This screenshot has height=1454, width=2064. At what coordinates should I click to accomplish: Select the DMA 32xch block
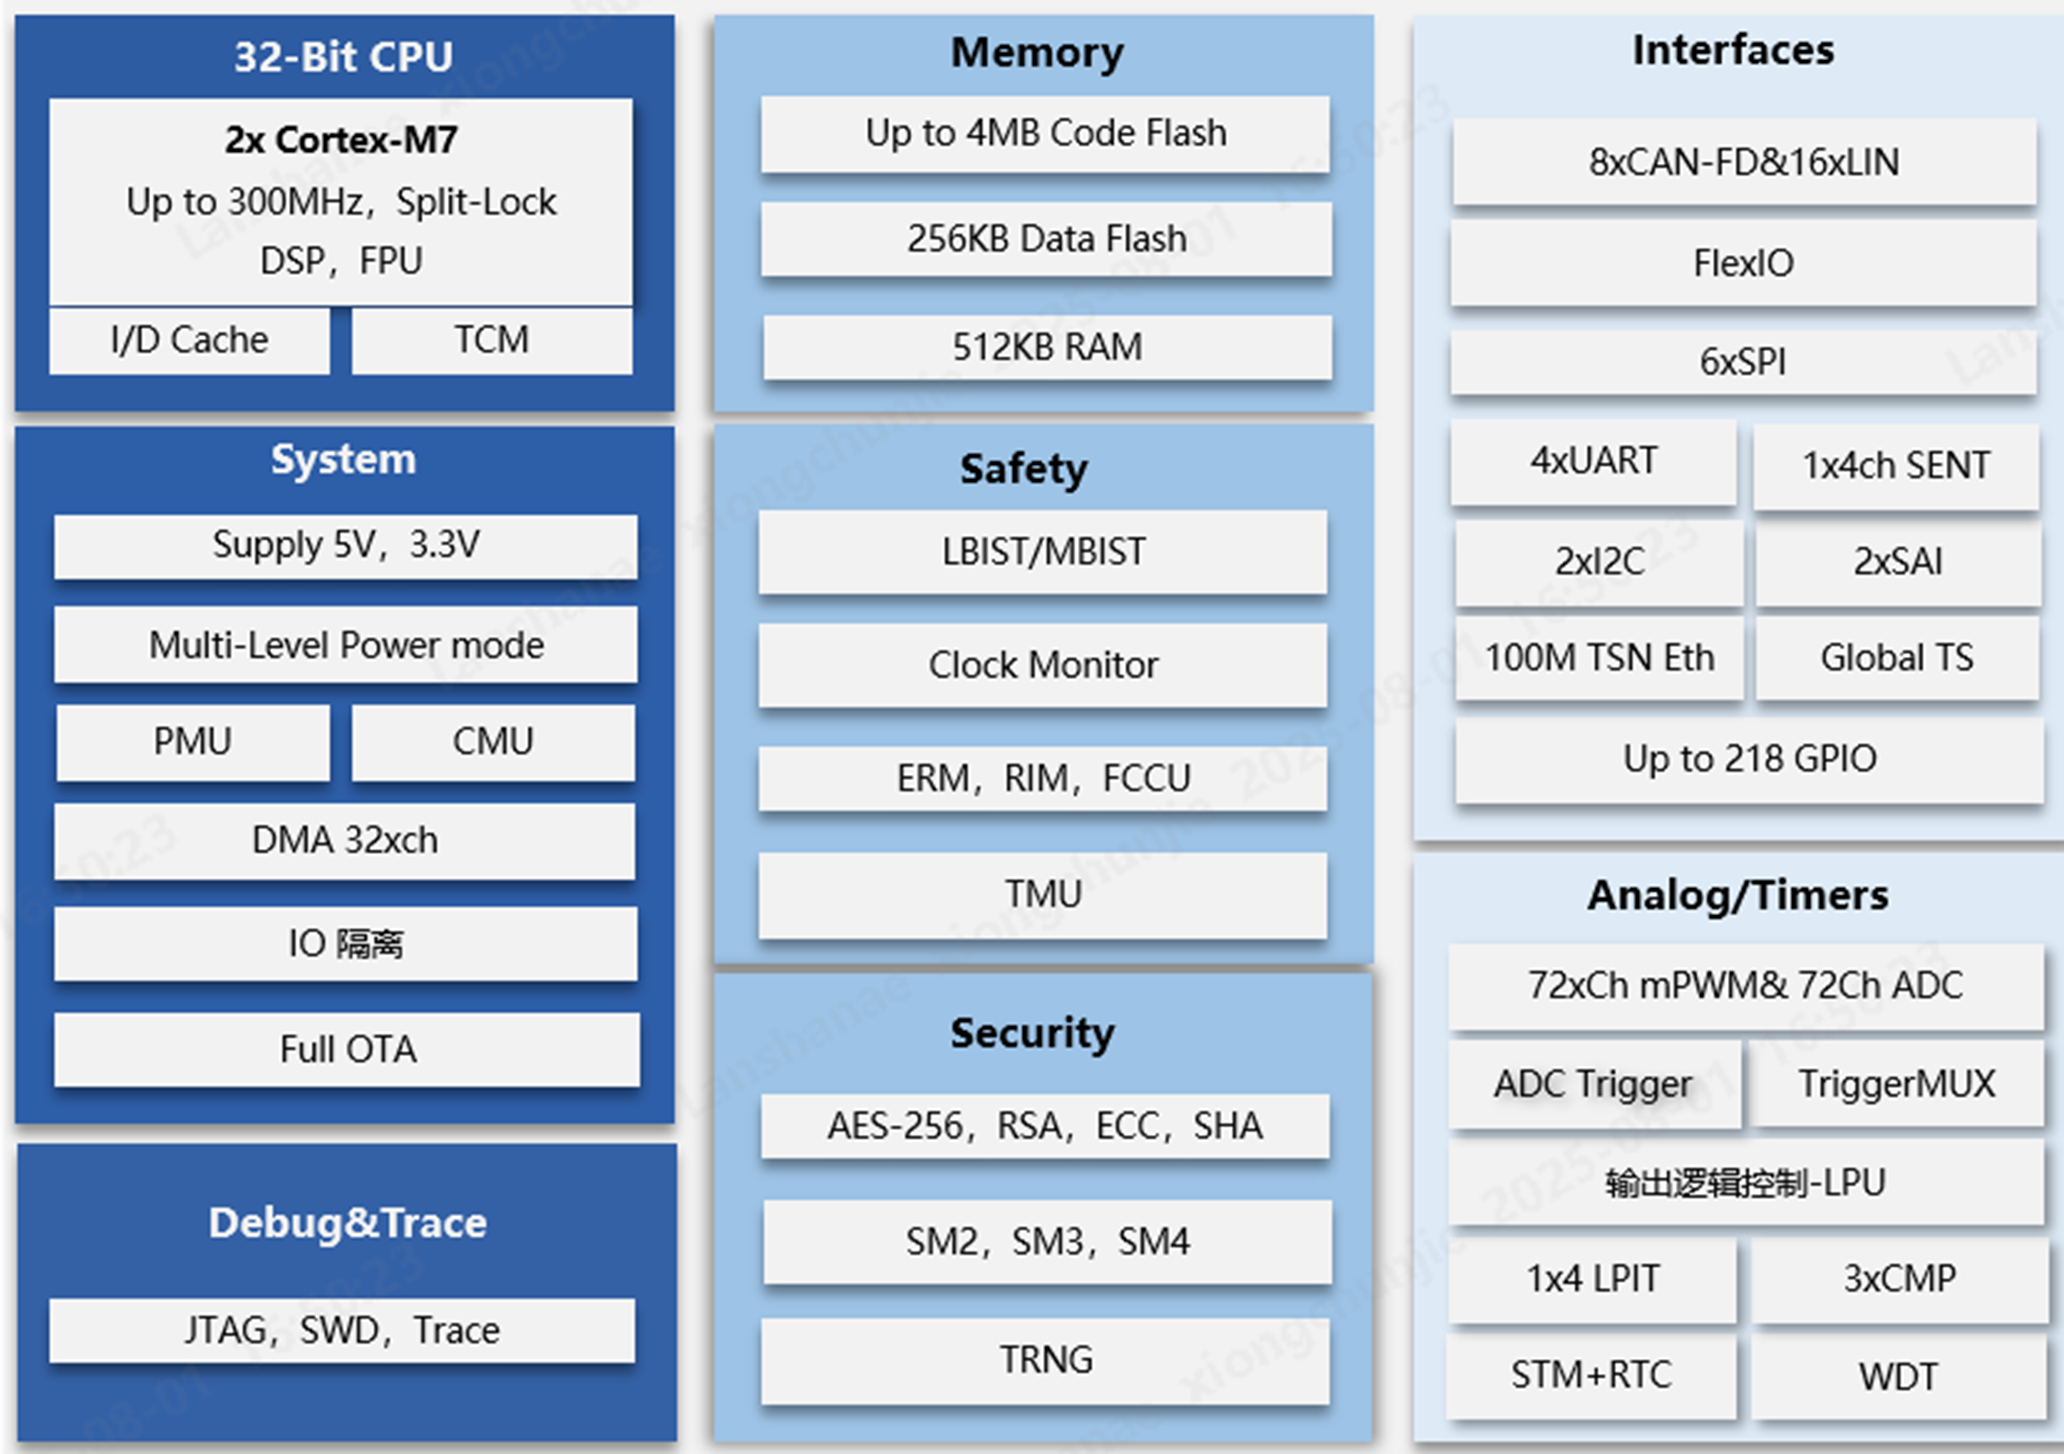pos(344,841)
